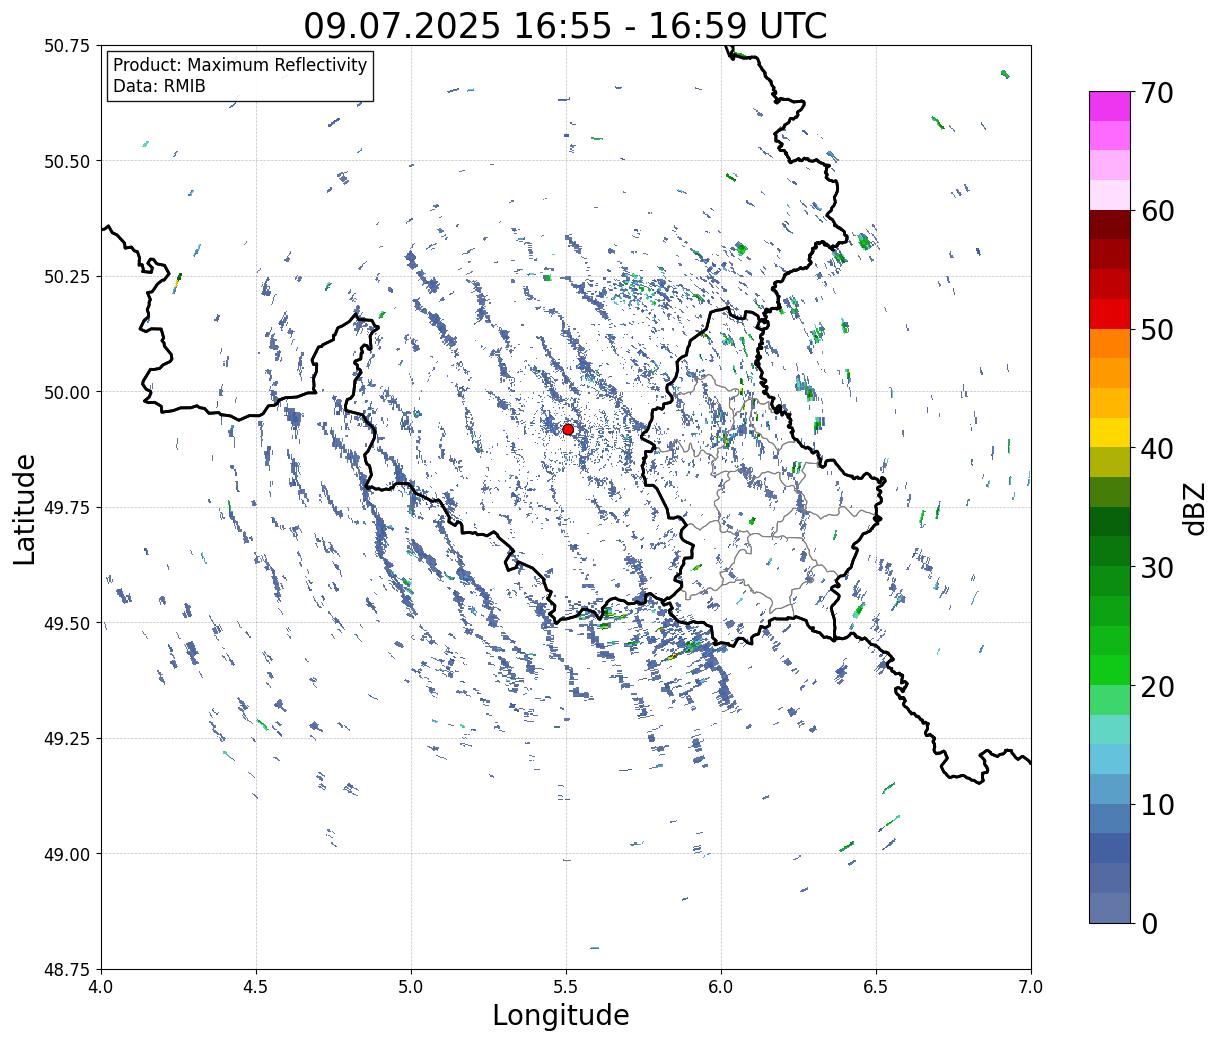1219x1040 pixels.
Task: Click the bottom slate-blue colorbar segment at 0
Action: coord(1110,907)
